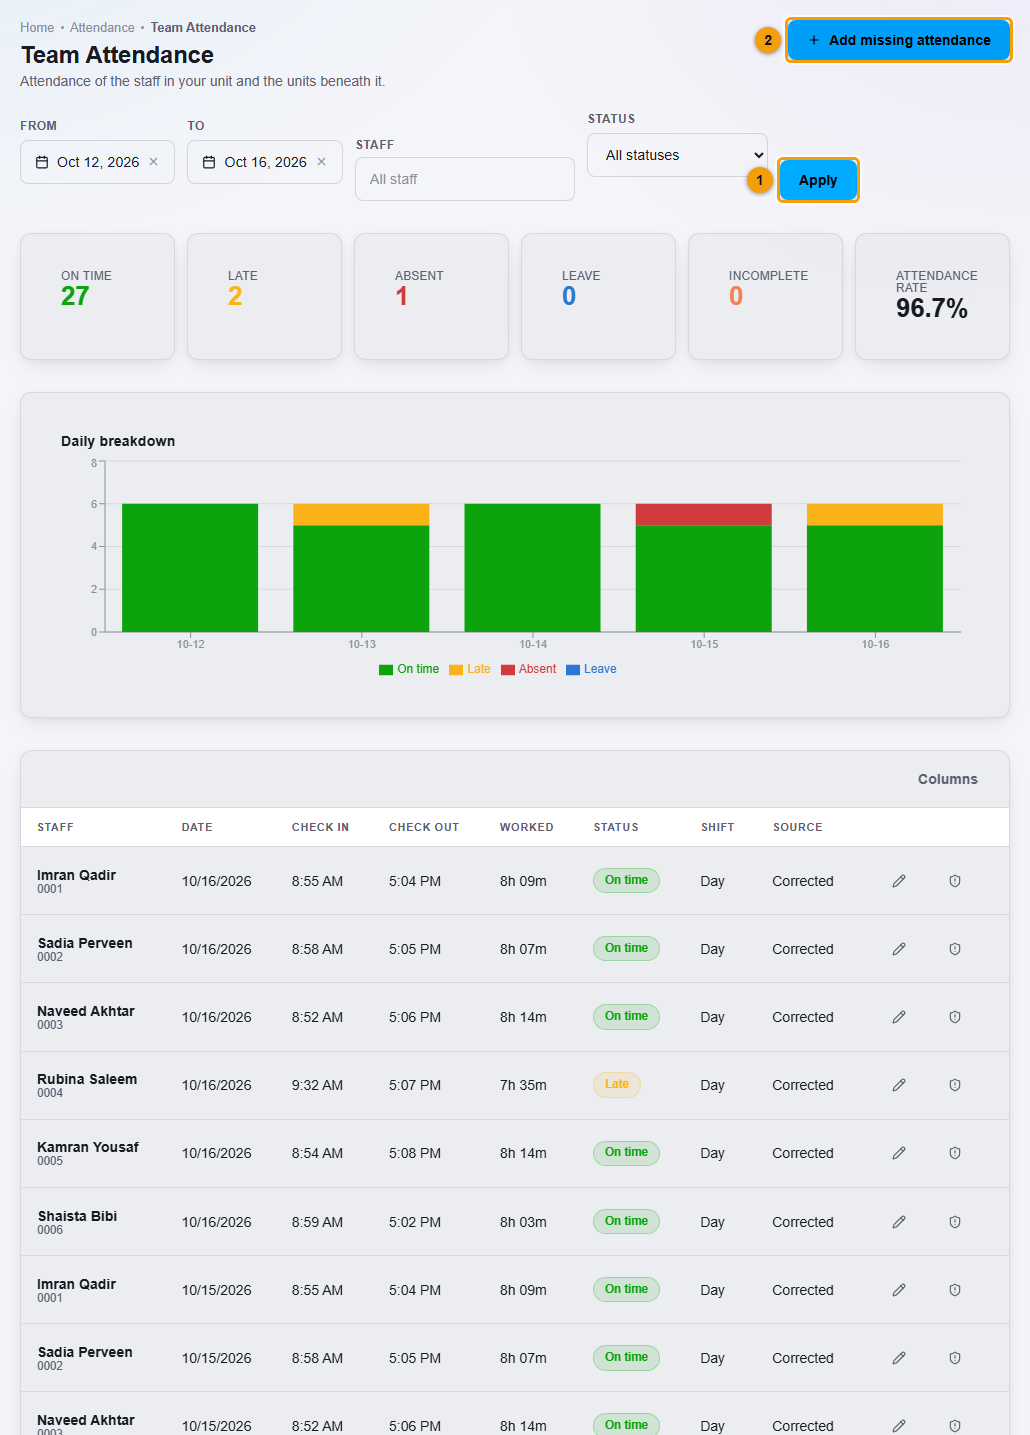
Task: Edit Sadia Perveen's 10/16/2026 record with pencil icon
Action: coord(899,949)
